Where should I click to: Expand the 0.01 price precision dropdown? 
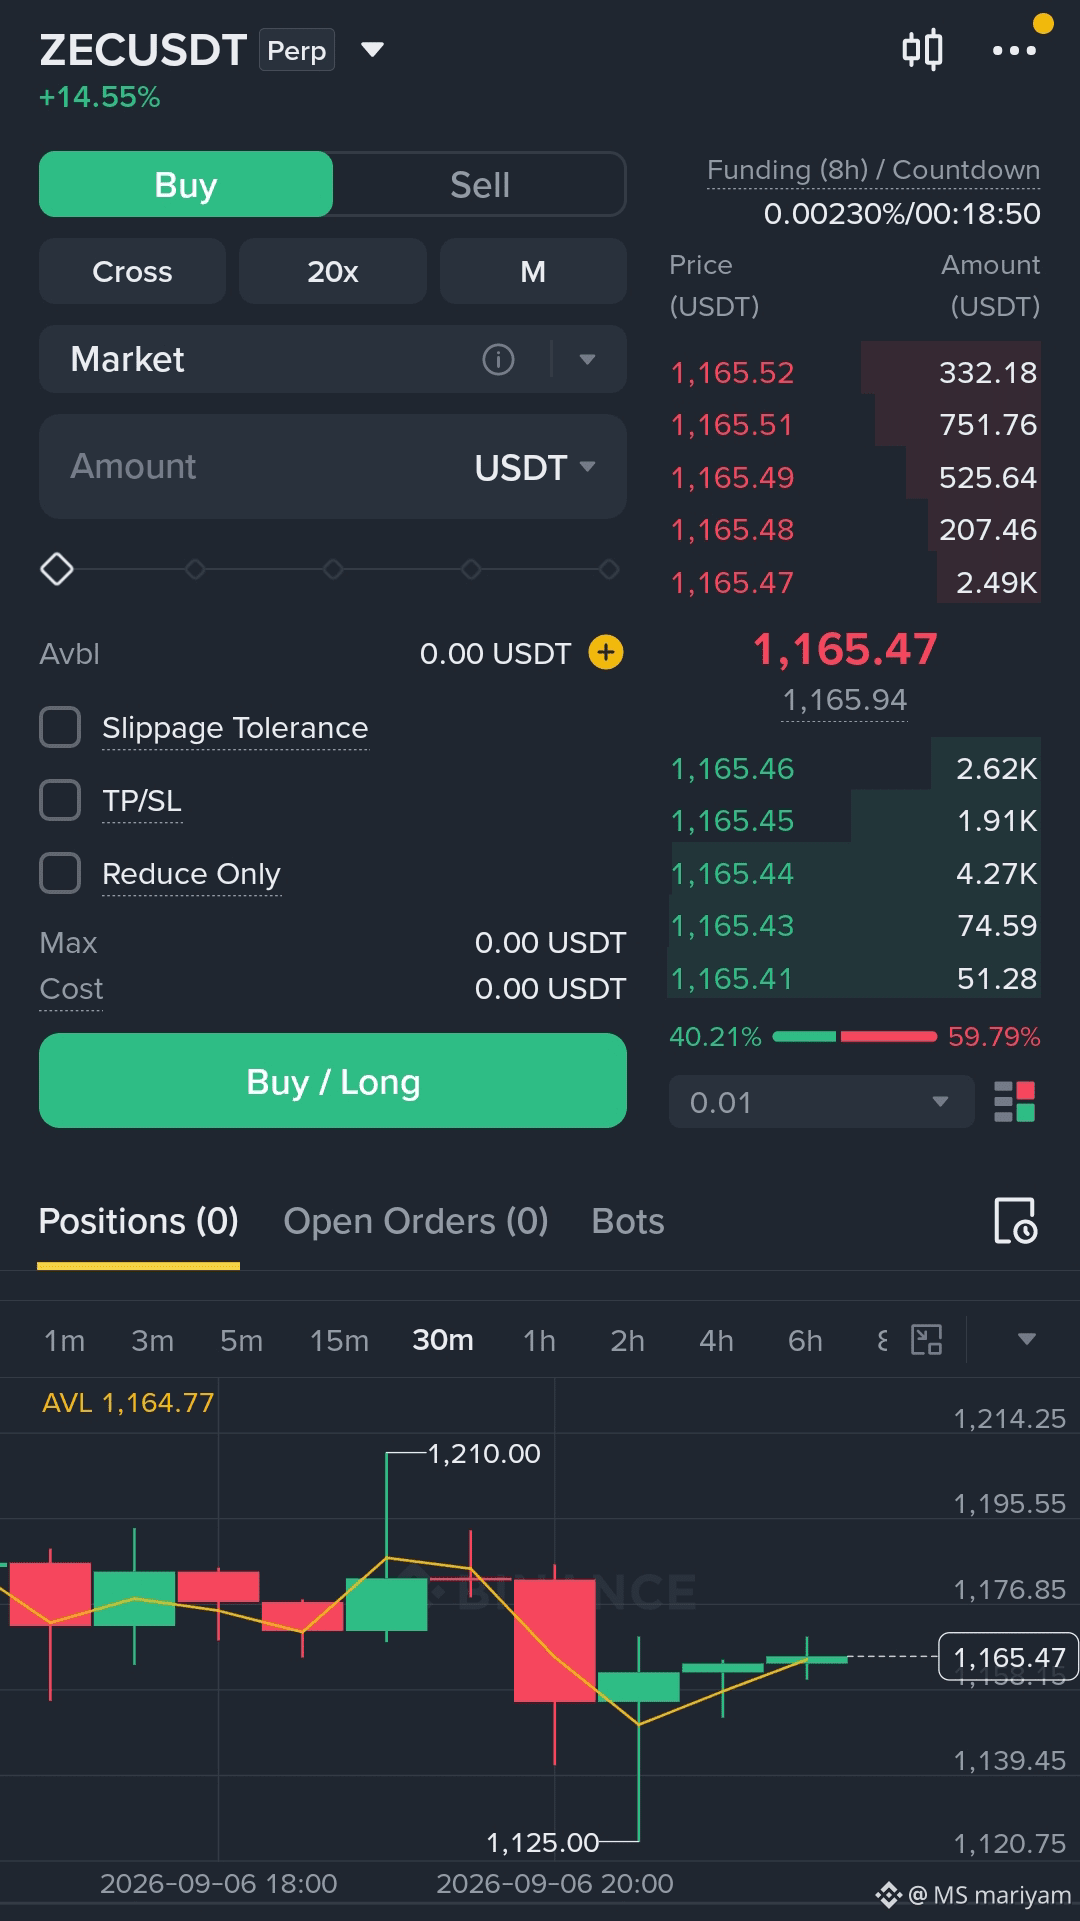pos(821,1102)
